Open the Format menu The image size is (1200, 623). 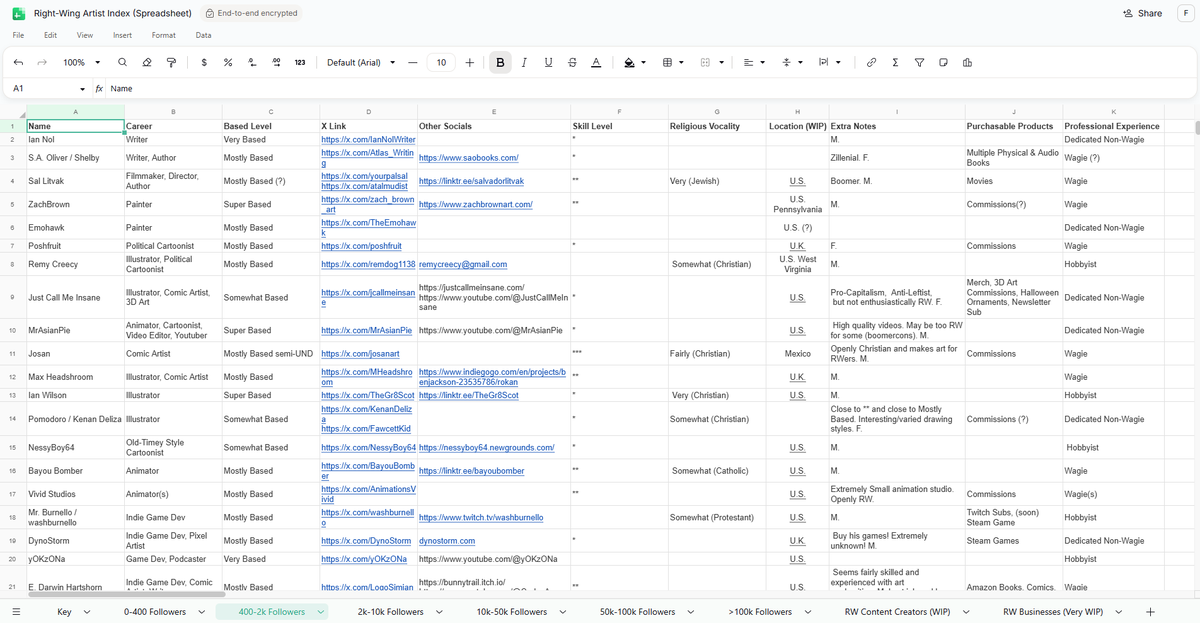click(164, 35)
